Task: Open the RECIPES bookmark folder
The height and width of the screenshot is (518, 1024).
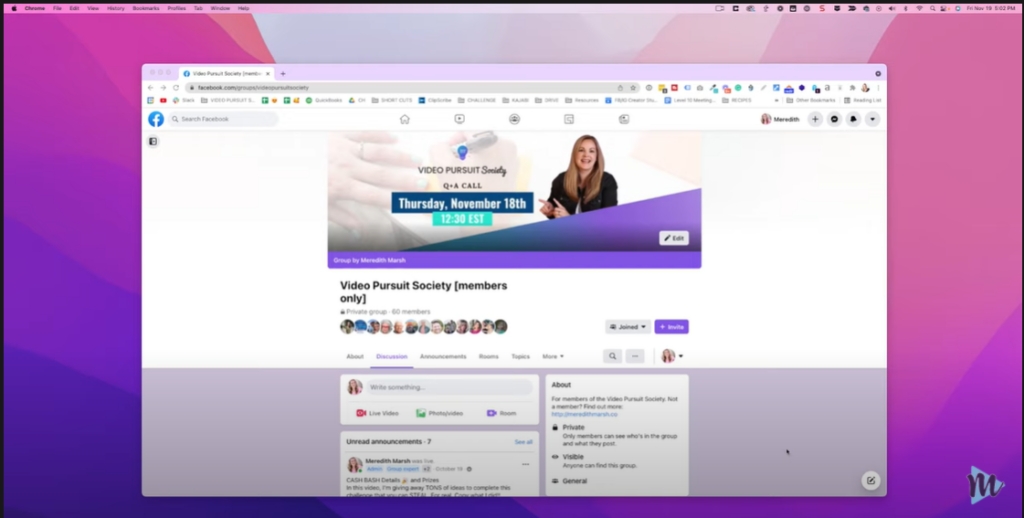Action: click(x=737, y=101)
